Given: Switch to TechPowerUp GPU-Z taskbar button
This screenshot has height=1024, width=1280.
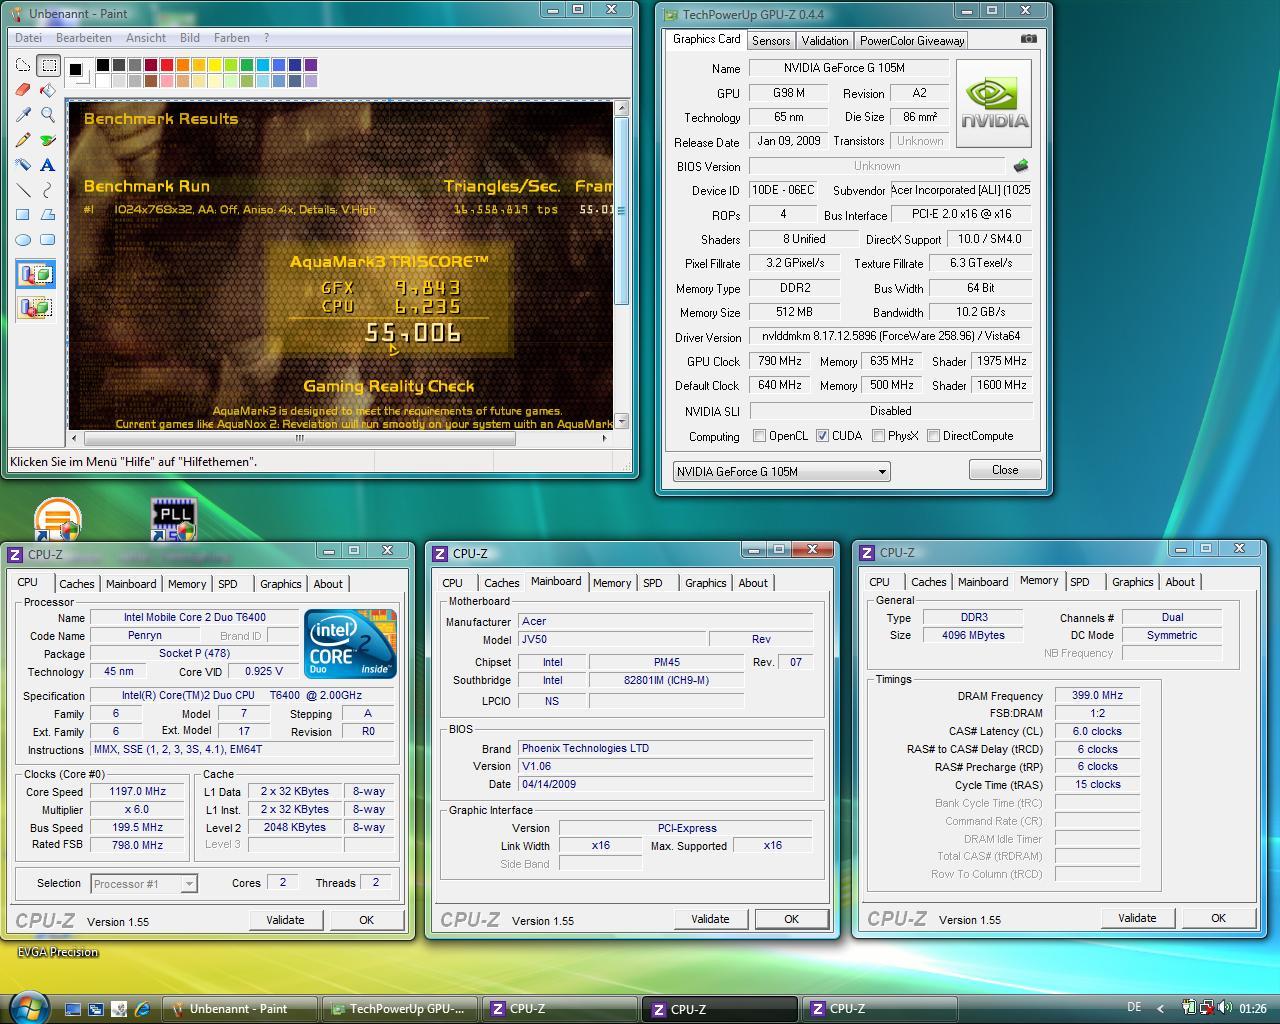Looking at the screenshot, I should [x=400, y=1009].
